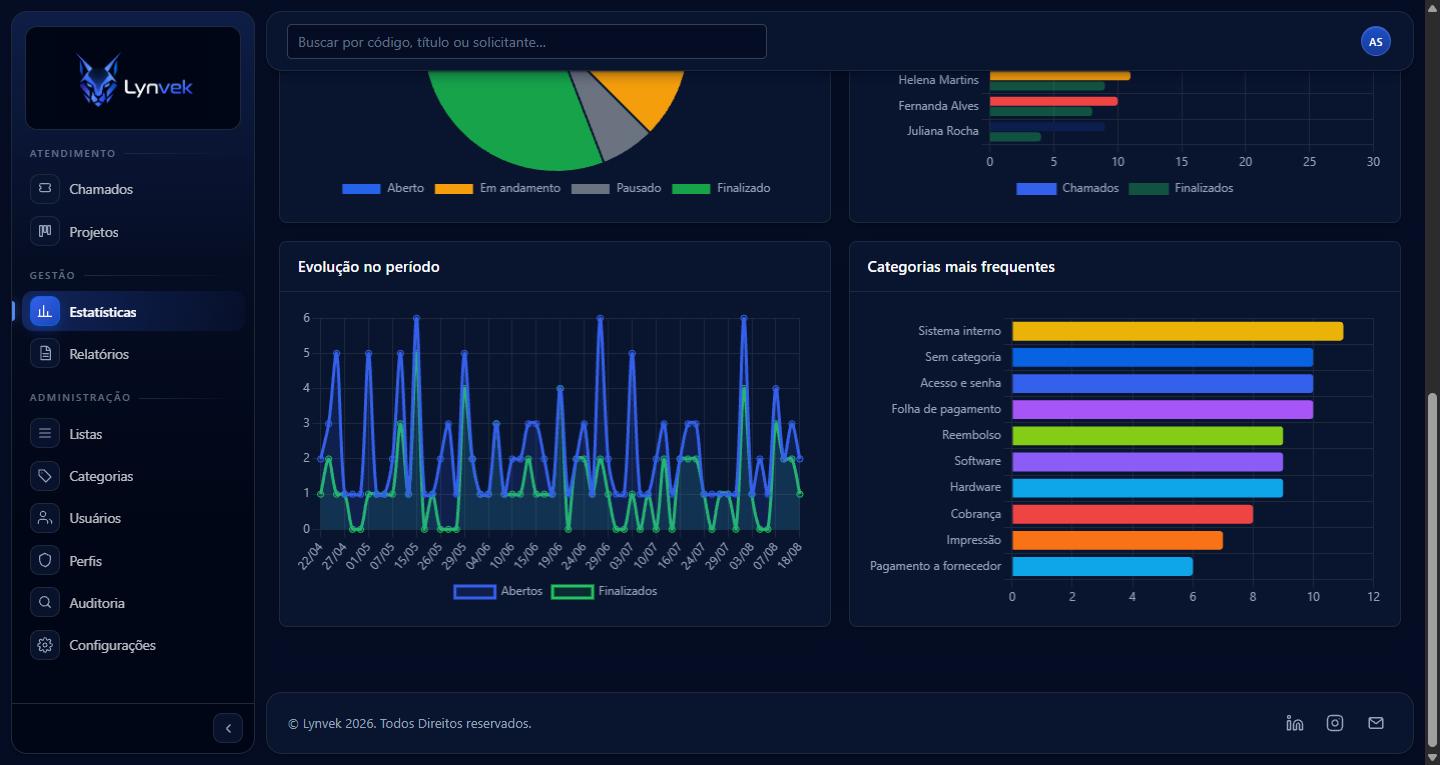Screen dimensions: 1440x765
Task: Toggle the Em andamento pie legend
Action: coord(498,188)
